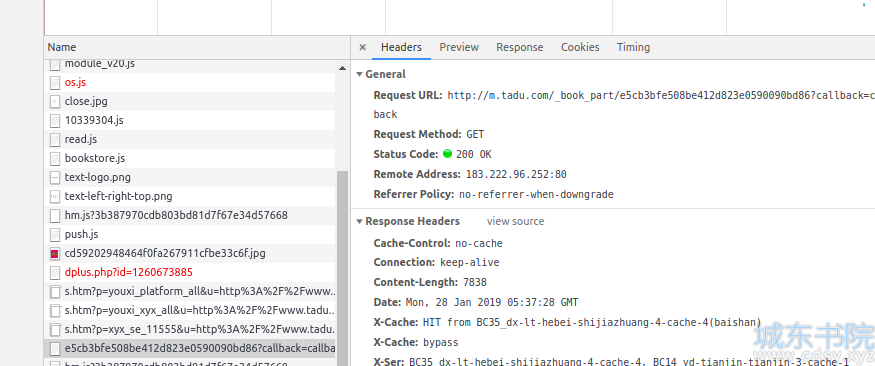Screen dimensions: 875x366
Task: Click the file icon beside os.js
Action: tap(55, 83)
